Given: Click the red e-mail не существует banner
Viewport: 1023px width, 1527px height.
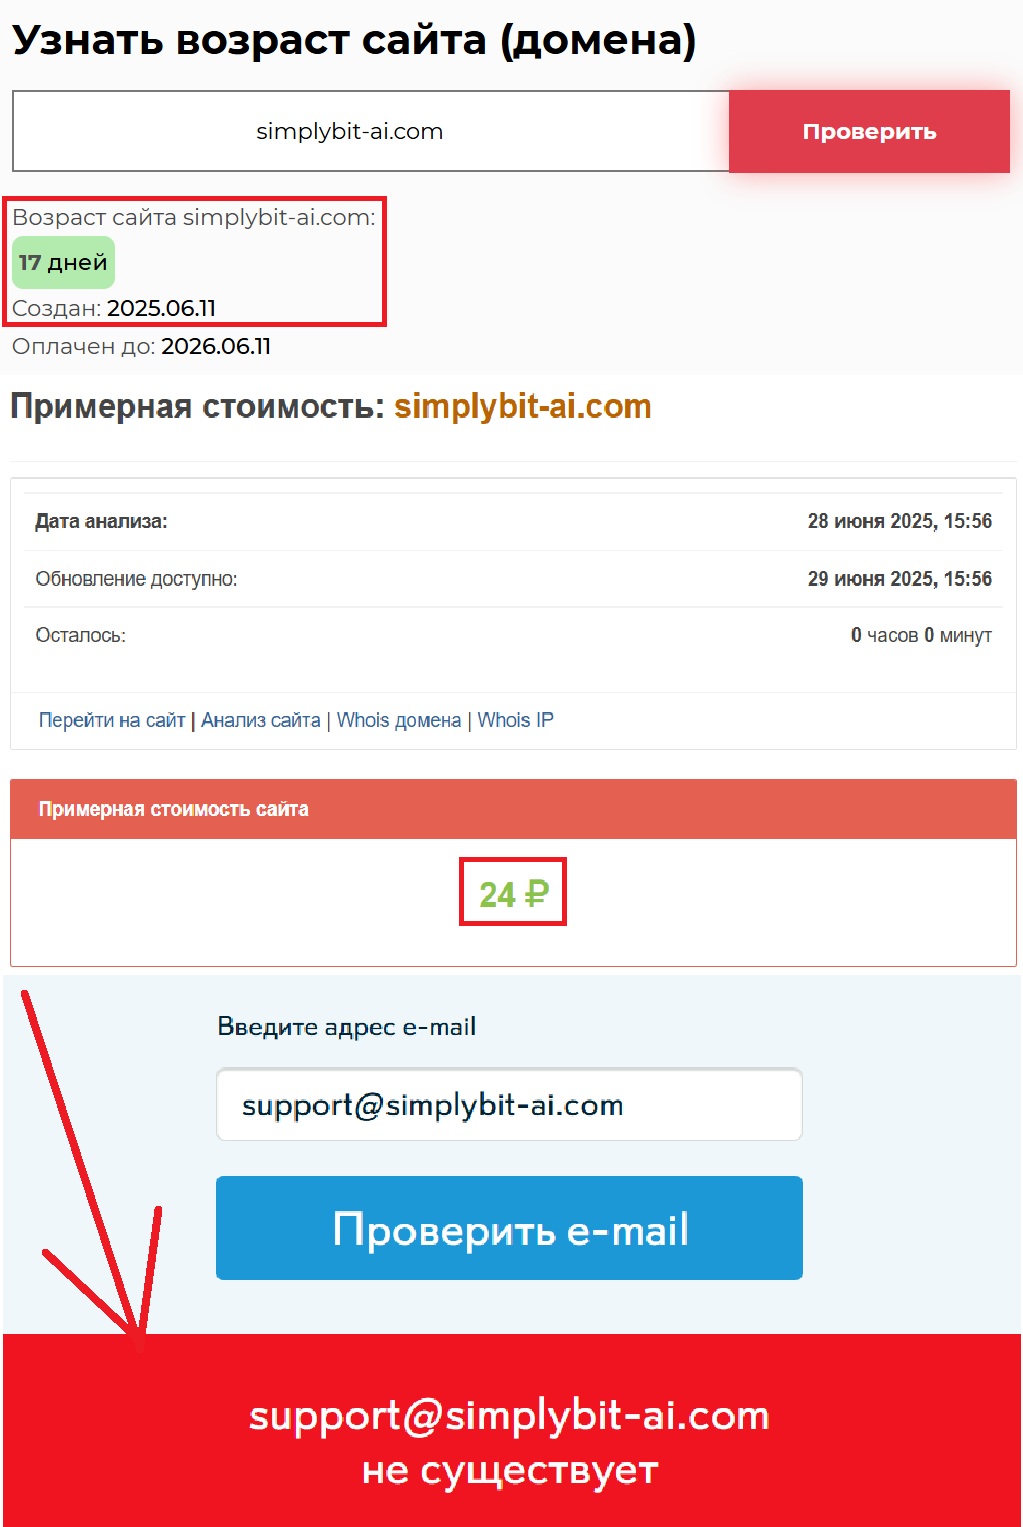Looking at the screenshot, I should coord(512,1430).
